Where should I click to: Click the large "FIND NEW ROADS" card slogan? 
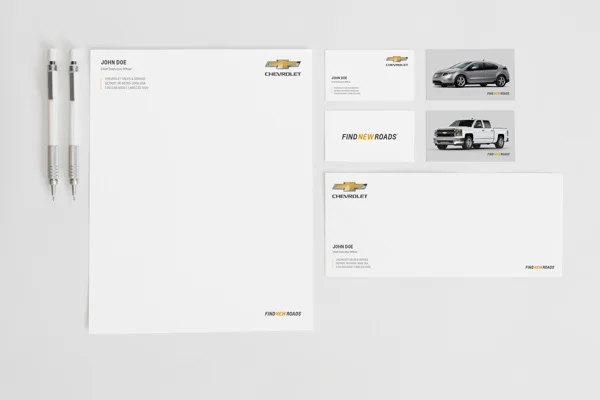369,137
